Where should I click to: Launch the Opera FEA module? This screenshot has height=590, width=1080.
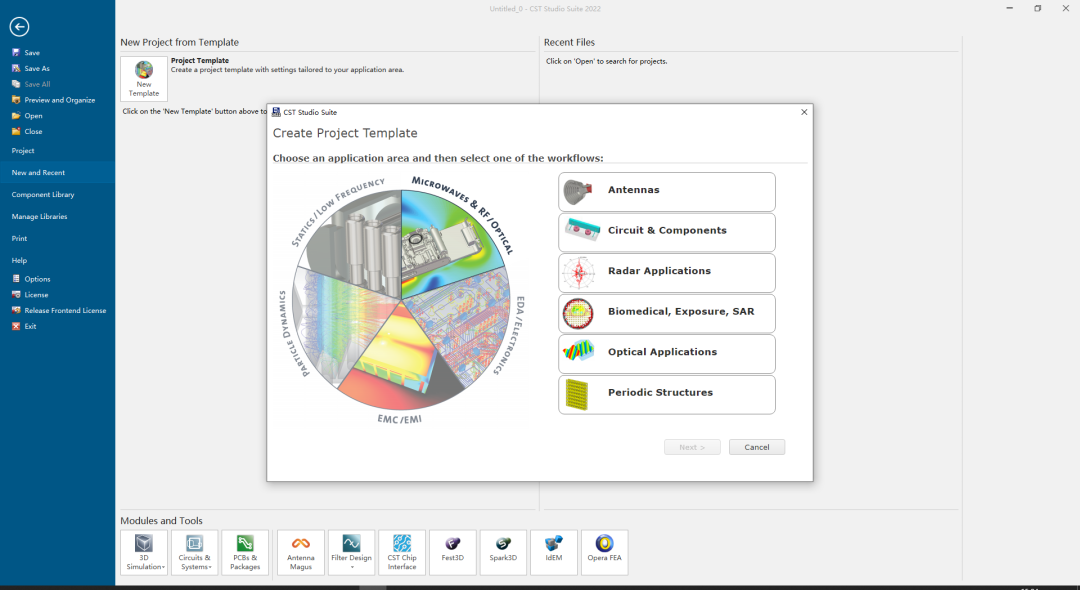coord(605,552)
